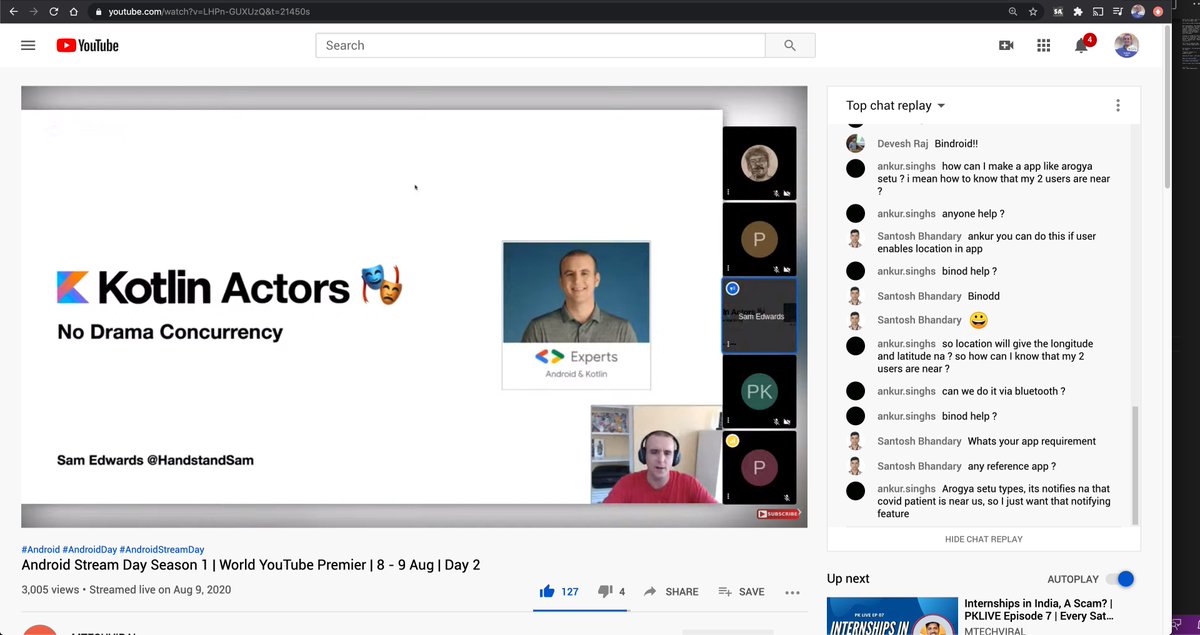Click 'any reference app ?' chat message
The height and width of the screenshot is (635, 1200).
[1012, 466]
